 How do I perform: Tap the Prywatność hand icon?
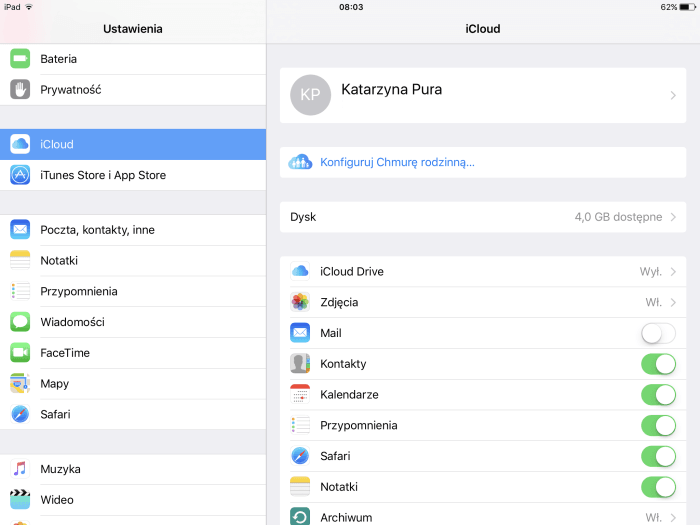pos(20,89)
